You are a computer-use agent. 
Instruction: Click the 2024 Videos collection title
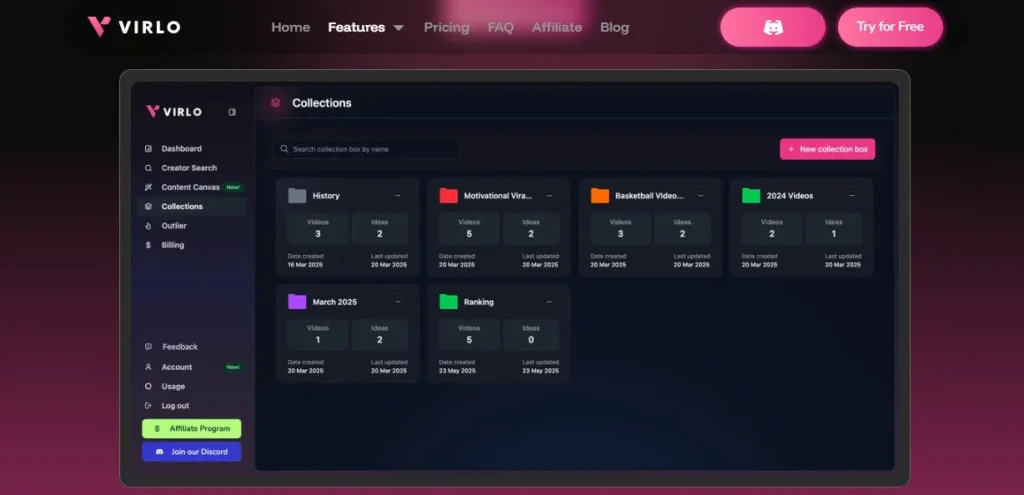(x=790, y=196)
